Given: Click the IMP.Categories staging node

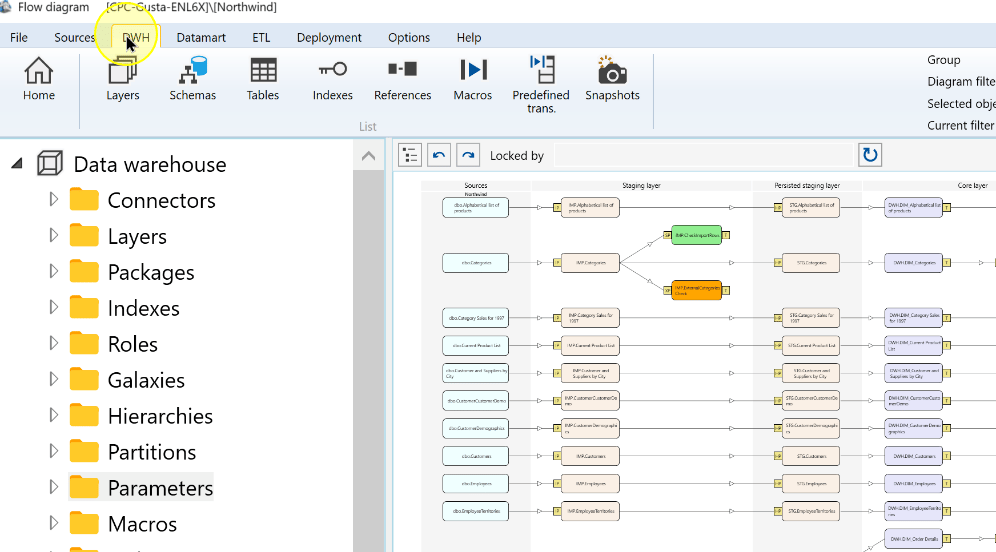Looking at the screenshot, I should (x=590, y=262).
